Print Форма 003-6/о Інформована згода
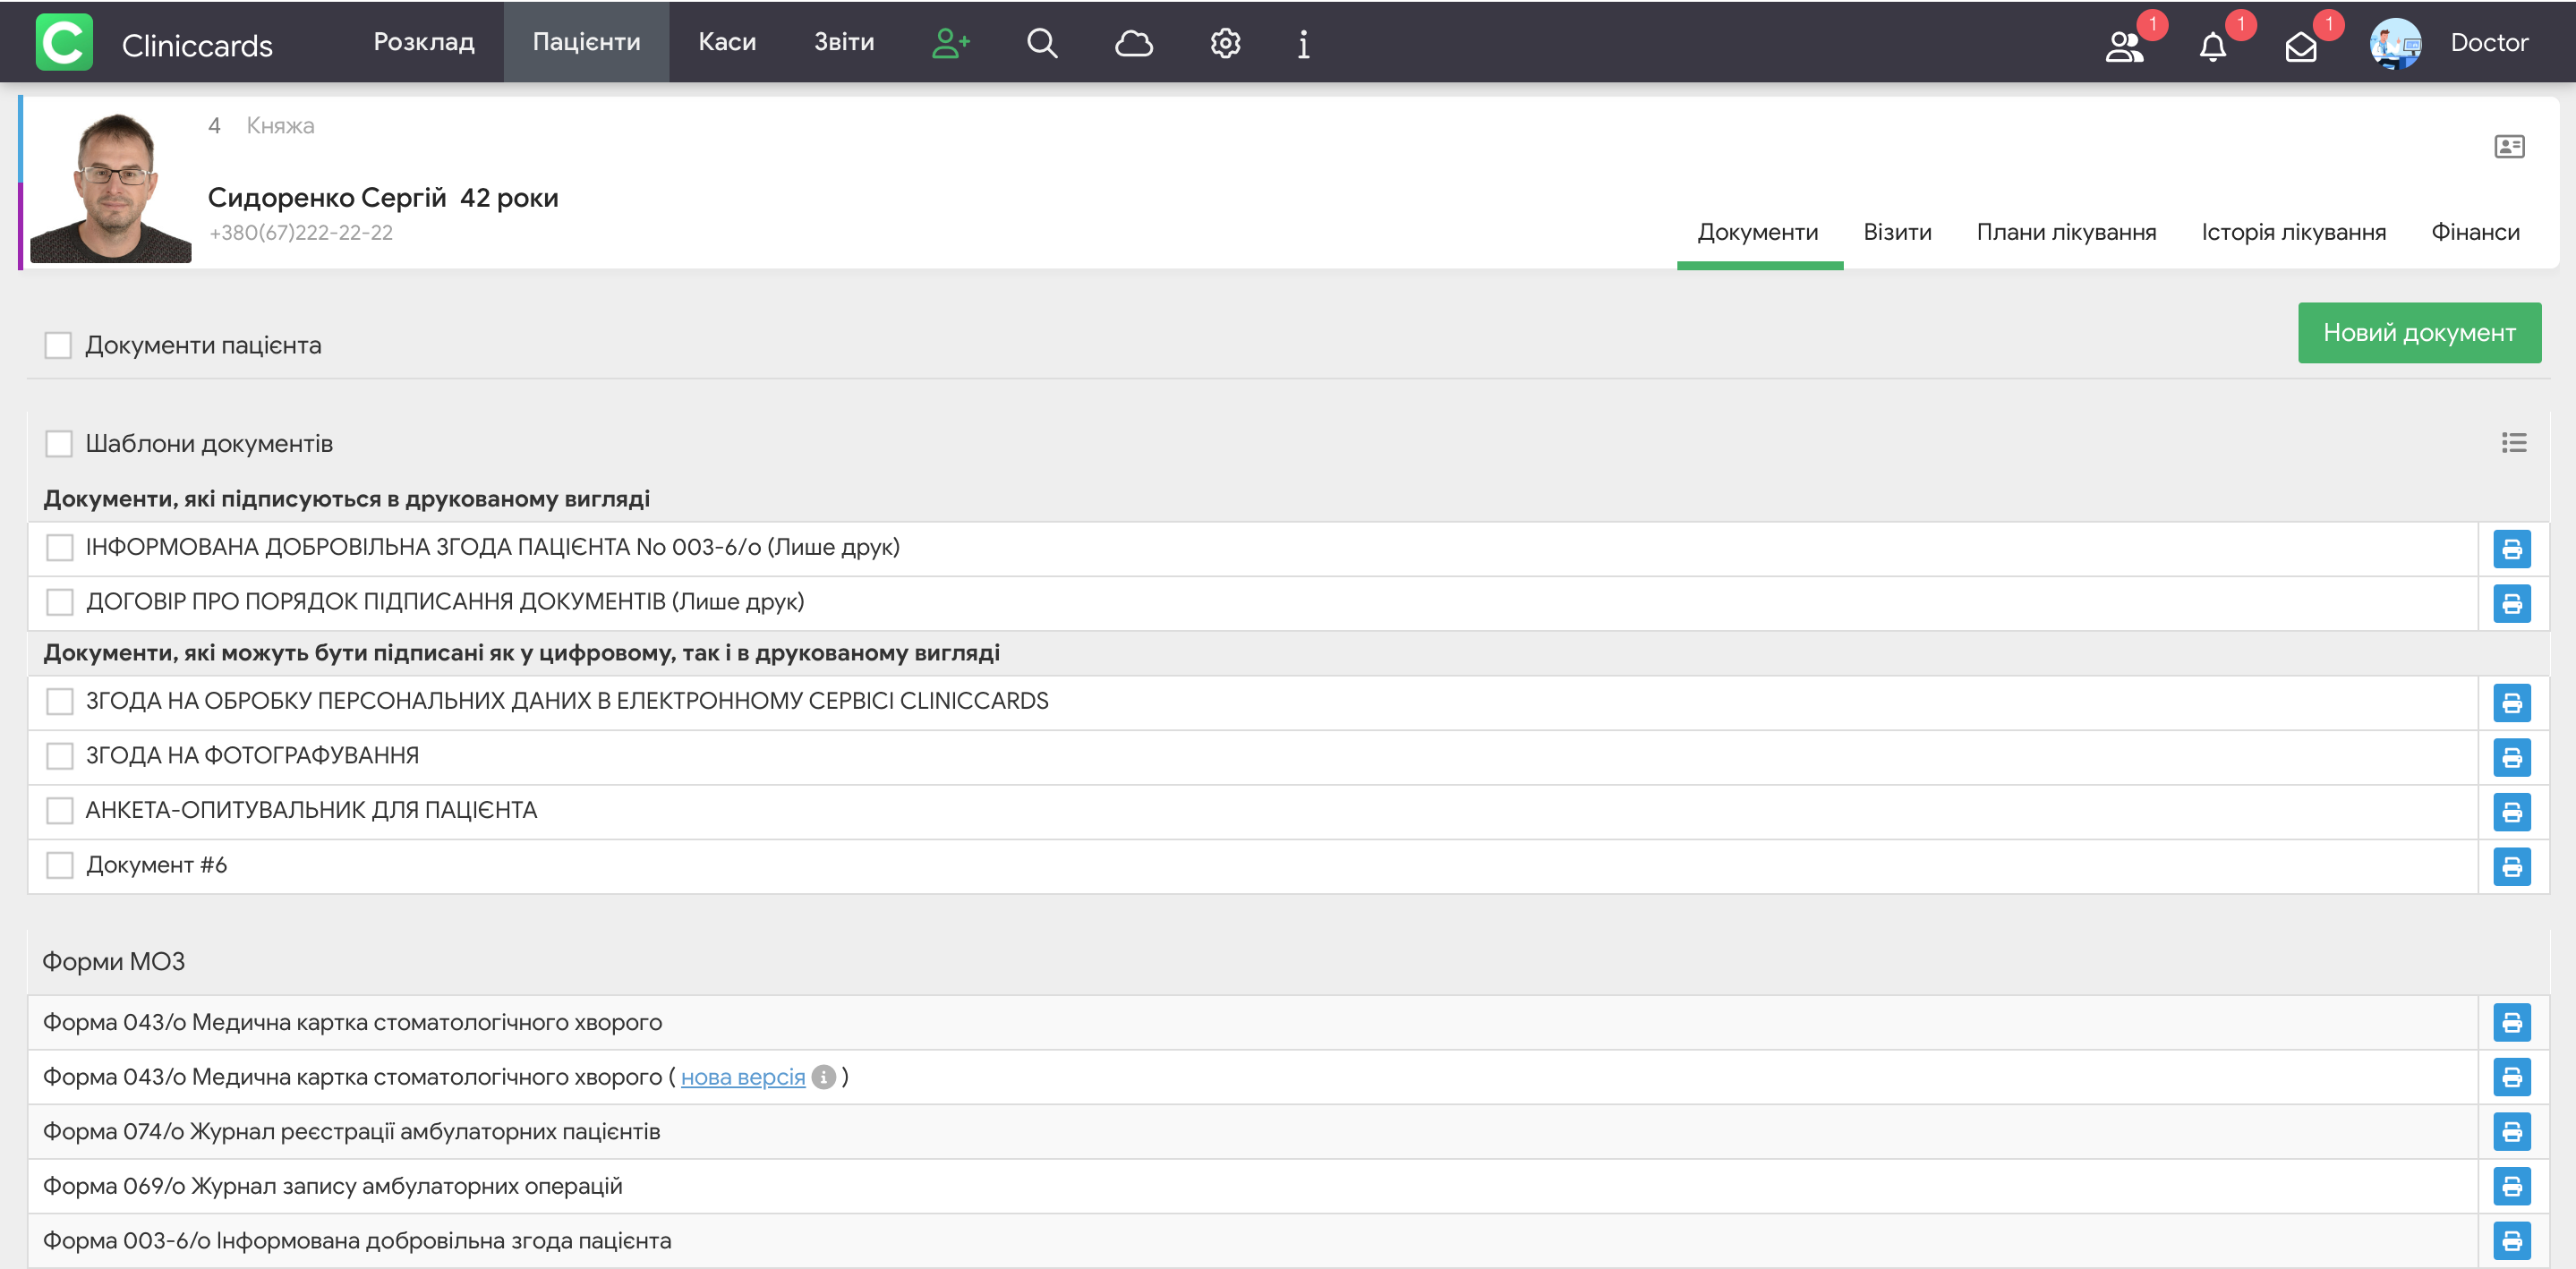This screenshot has width=2576, height=1269. 2511,1241
